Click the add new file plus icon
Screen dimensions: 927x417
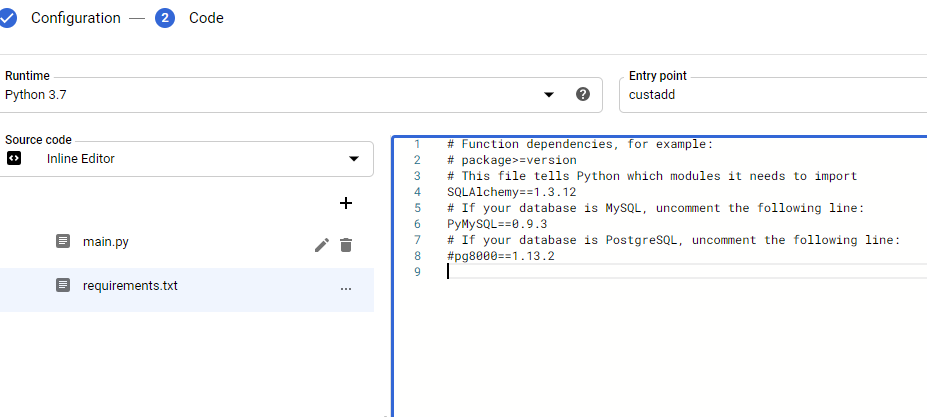[x=346, y=203]
